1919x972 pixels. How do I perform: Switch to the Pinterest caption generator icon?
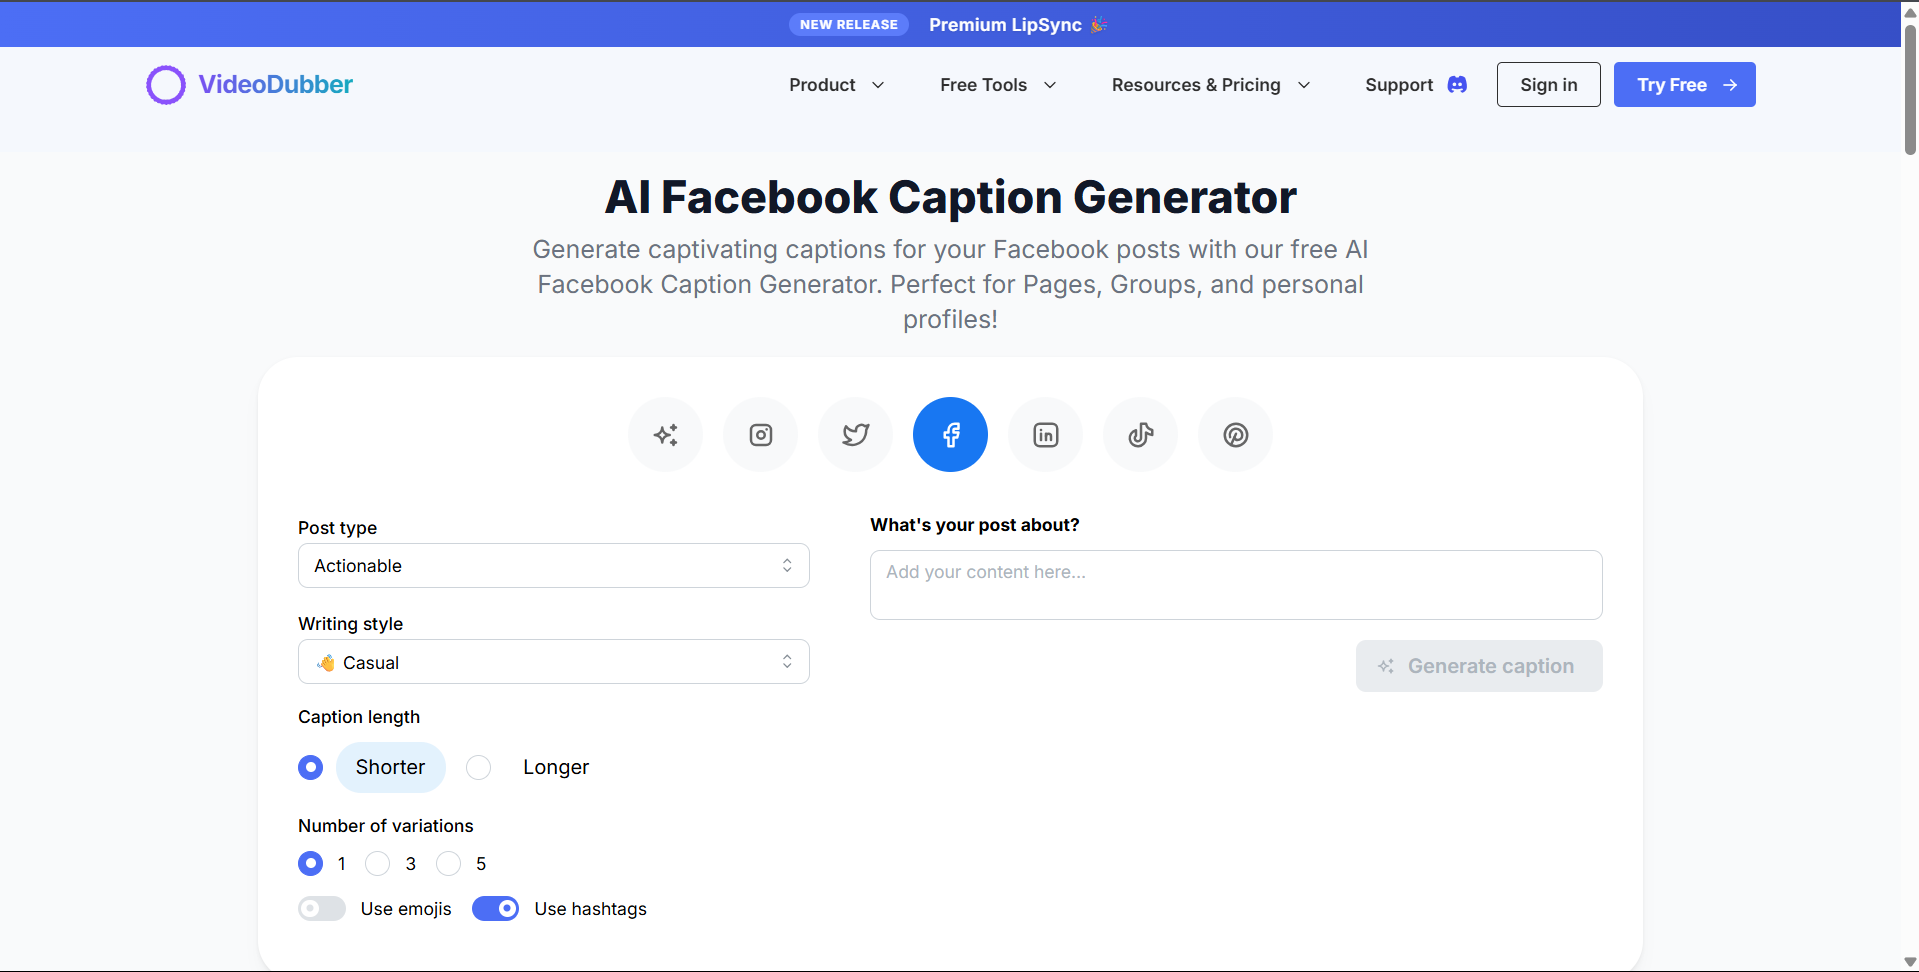pyautogui.click(x=1236, y=435)
